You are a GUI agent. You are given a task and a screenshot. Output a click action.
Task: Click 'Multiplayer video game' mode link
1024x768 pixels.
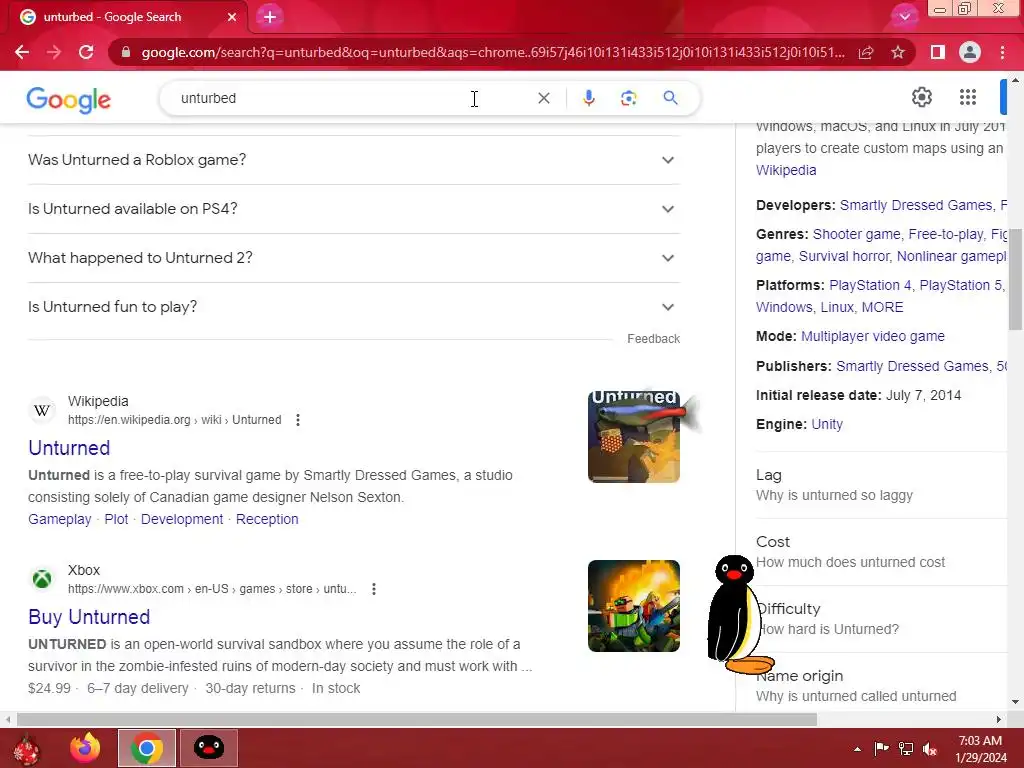tap(872, 336)
